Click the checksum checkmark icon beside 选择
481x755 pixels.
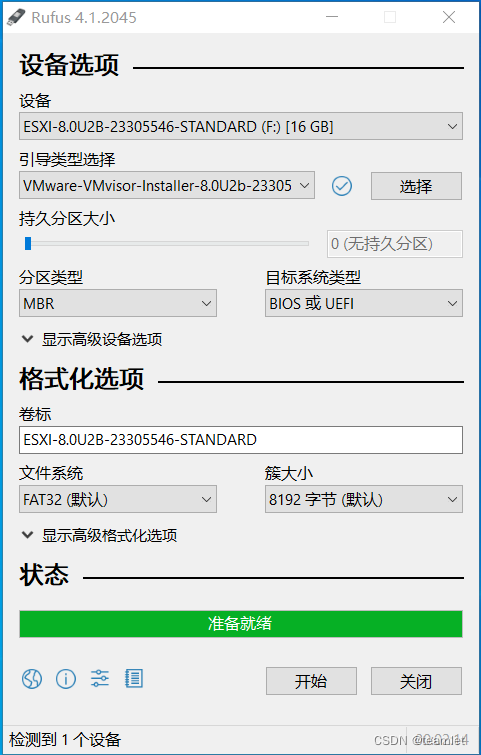(x=342, y=186)
